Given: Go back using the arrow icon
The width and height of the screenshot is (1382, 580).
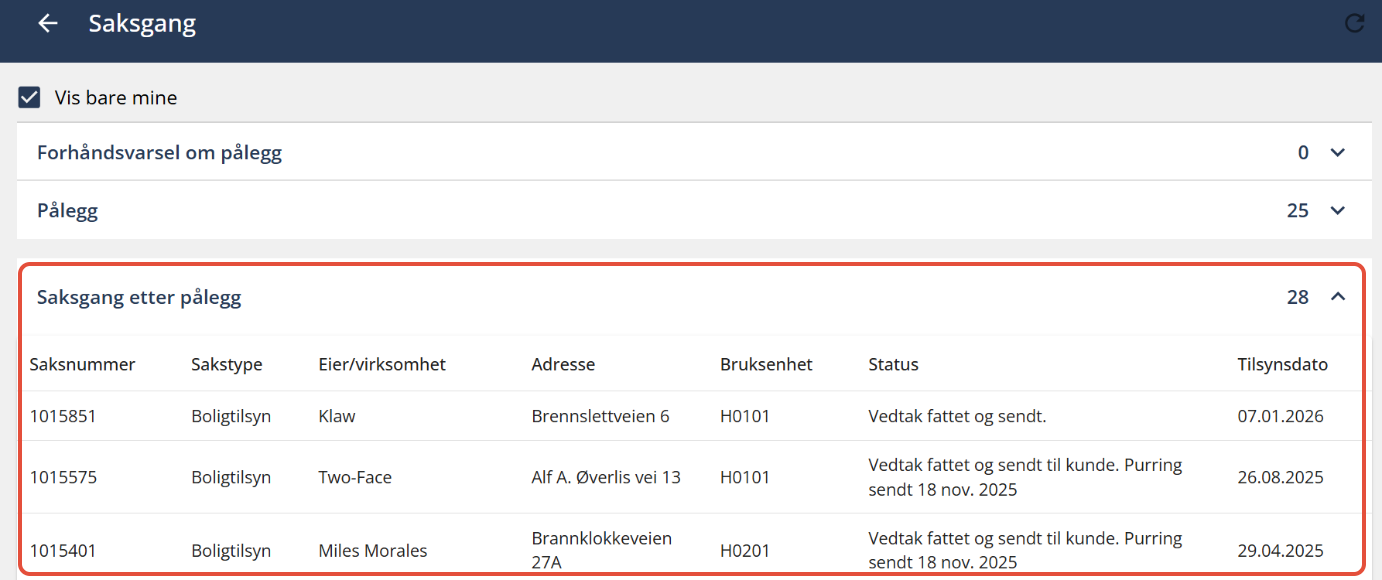Looking at the screenshot, I should [x=48, y=24].
